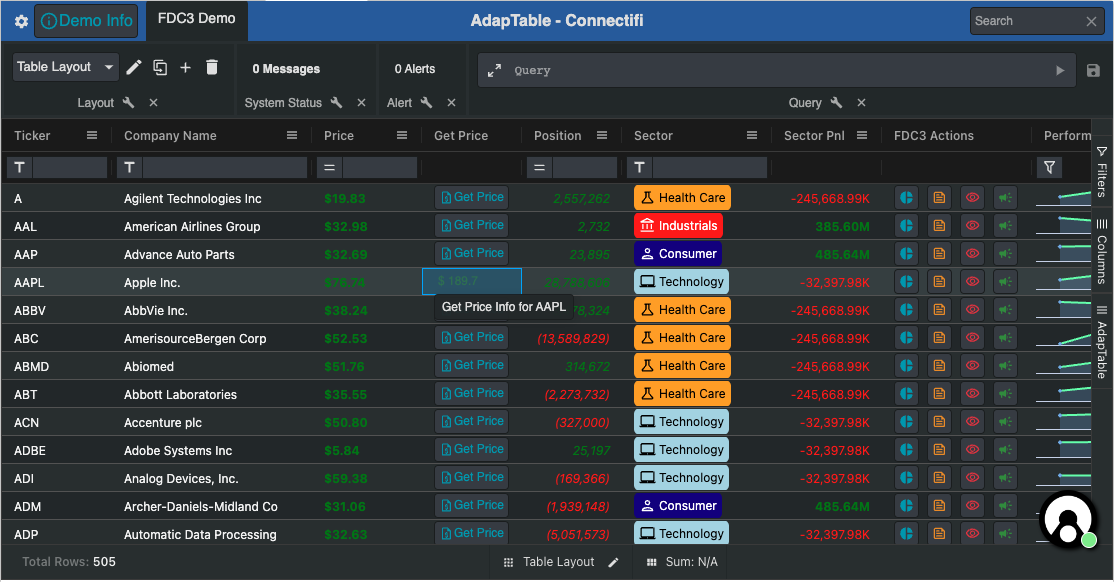The image size is (1116, 582).
Task: Click the Demo Info button
Action: coord(88,21)
